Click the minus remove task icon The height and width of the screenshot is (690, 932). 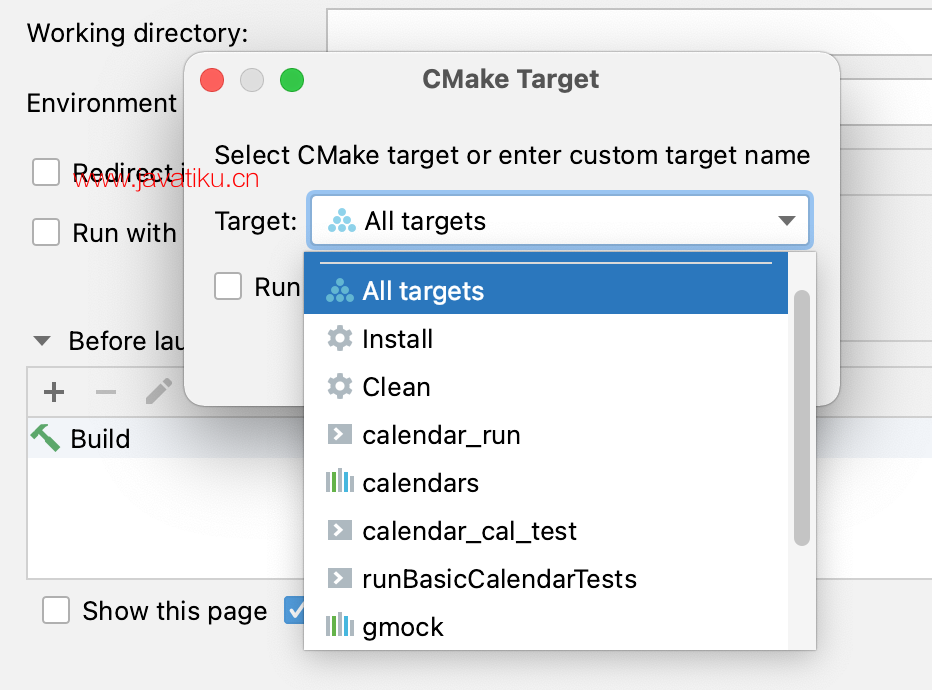[106, 392]
